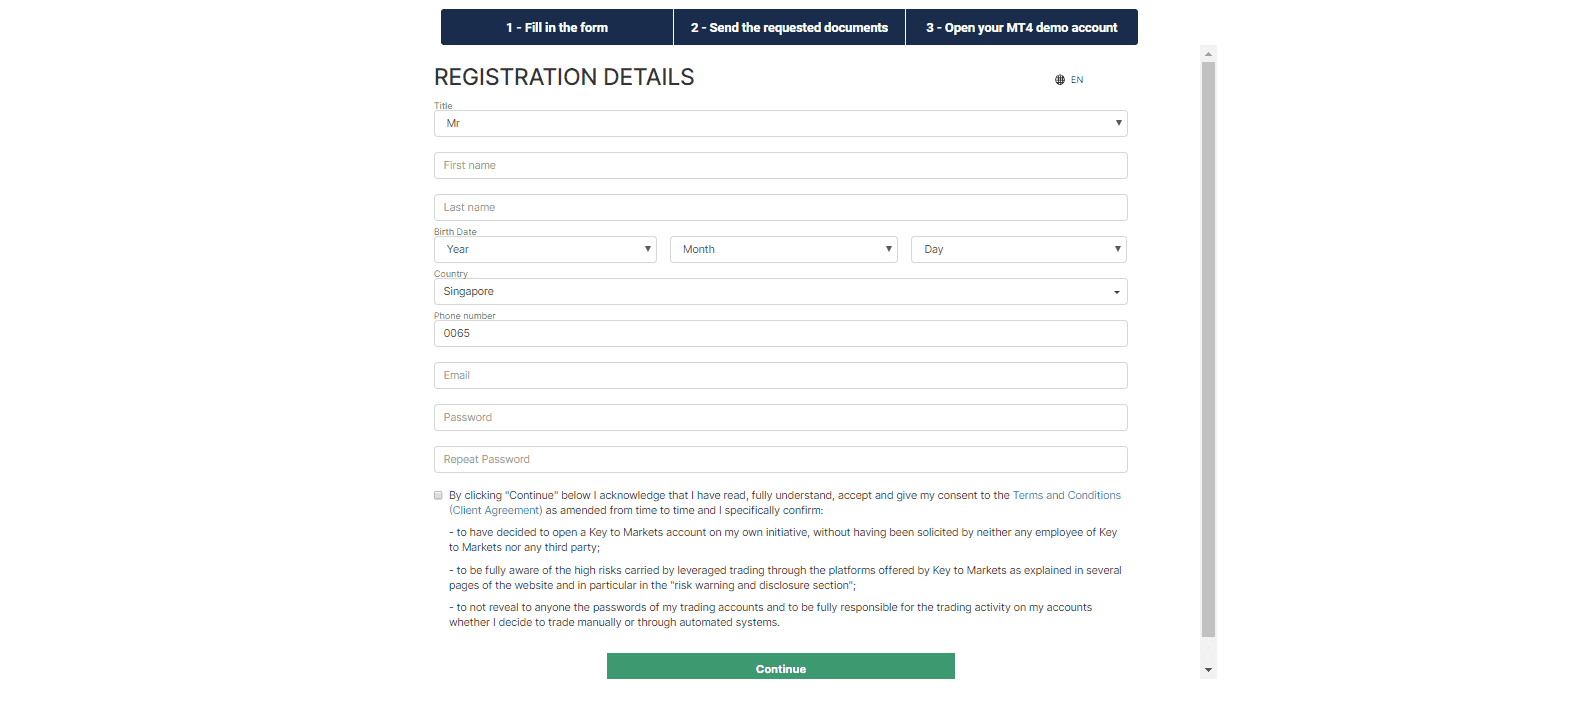This screenshot has height=706, width=1577.
Task: Open the Year birth date dropdown
Action: tap(545, 249)
